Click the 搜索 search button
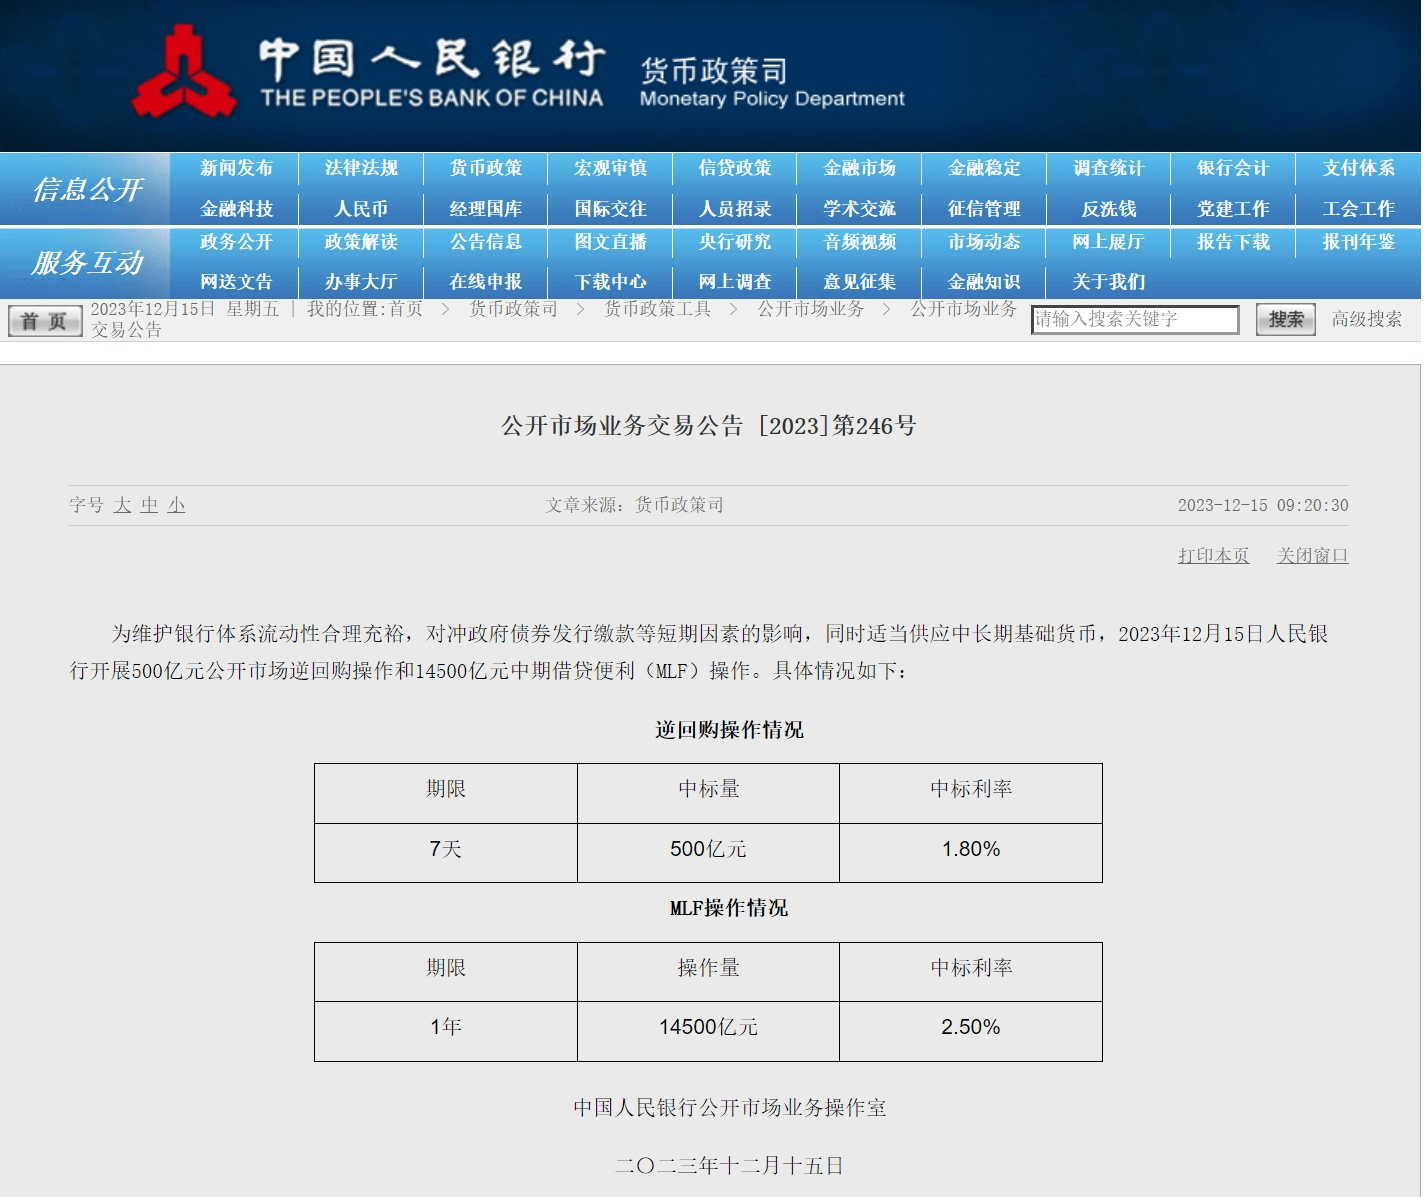 (x=1285, y=320)
